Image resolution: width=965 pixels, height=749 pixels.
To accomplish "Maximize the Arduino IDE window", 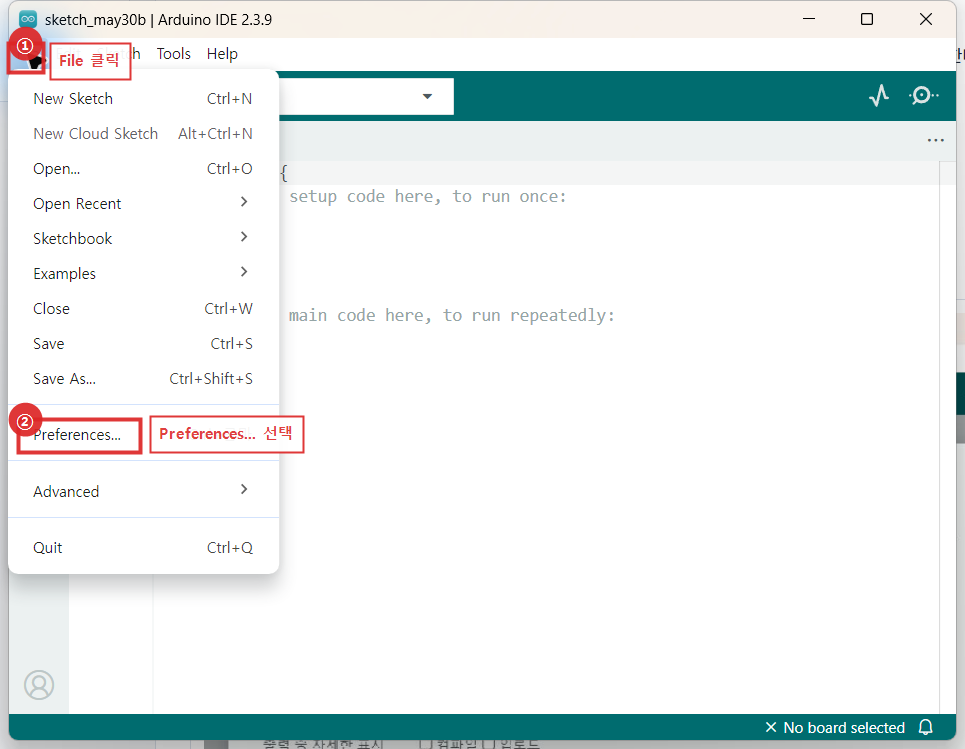I will 867,19.
